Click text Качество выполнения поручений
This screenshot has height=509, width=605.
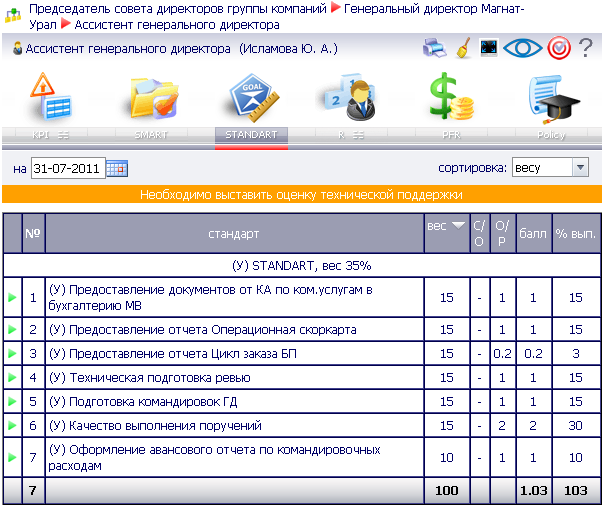coord(155,426)
